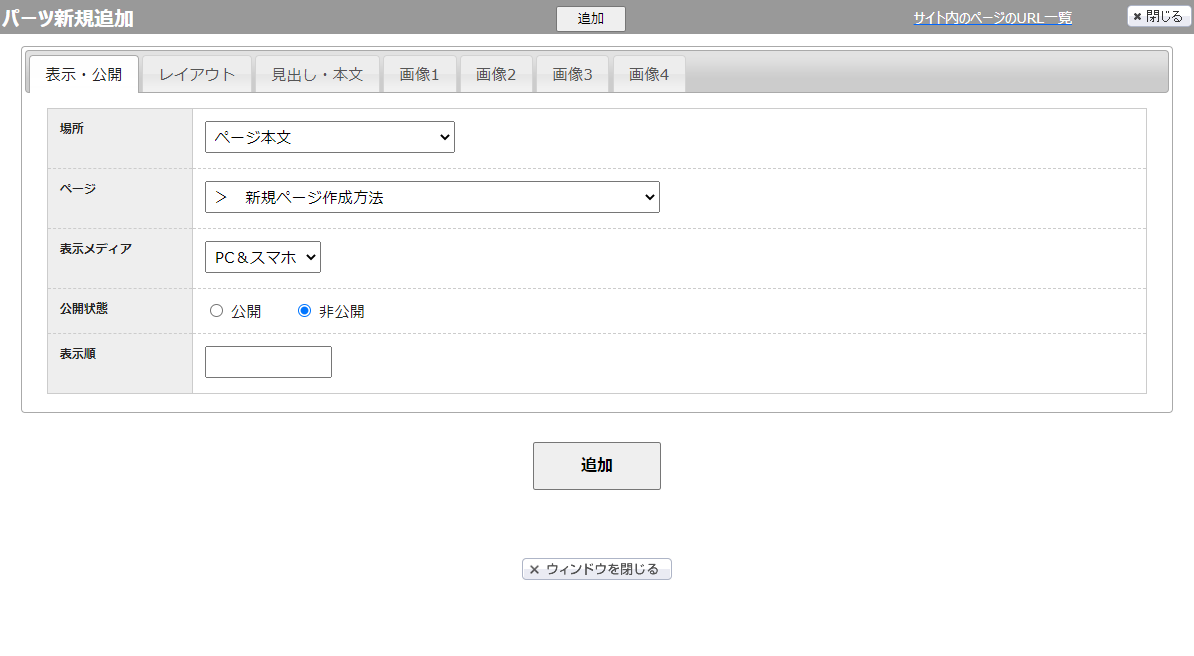
Task: Click the 閉じる button at top right
Action: point(1158,17)
